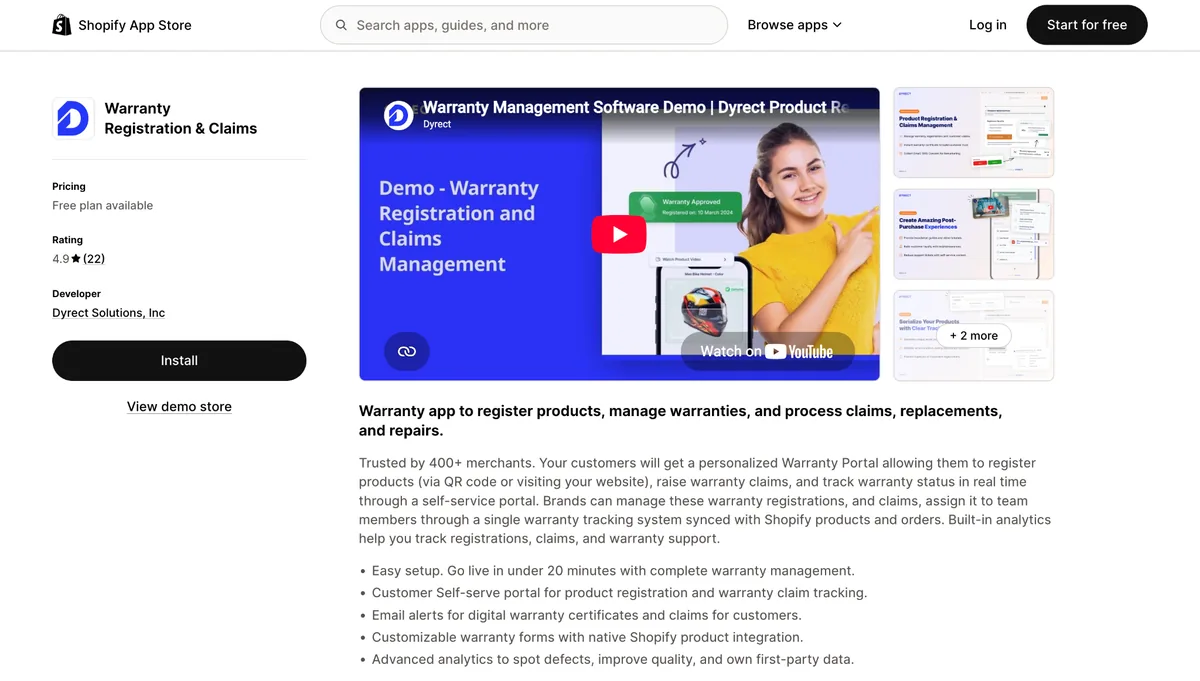Play the YouTube demo video
1200x681 pixels.
click(x=619, y=234)
